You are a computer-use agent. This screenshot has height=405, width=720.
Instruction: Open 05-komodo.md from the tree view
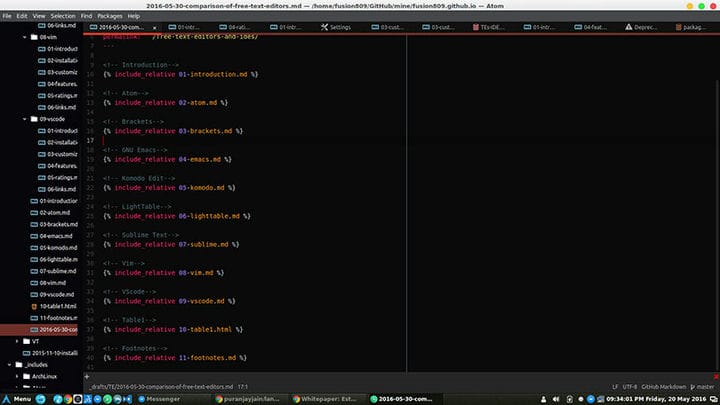click(x=58, y=248)
